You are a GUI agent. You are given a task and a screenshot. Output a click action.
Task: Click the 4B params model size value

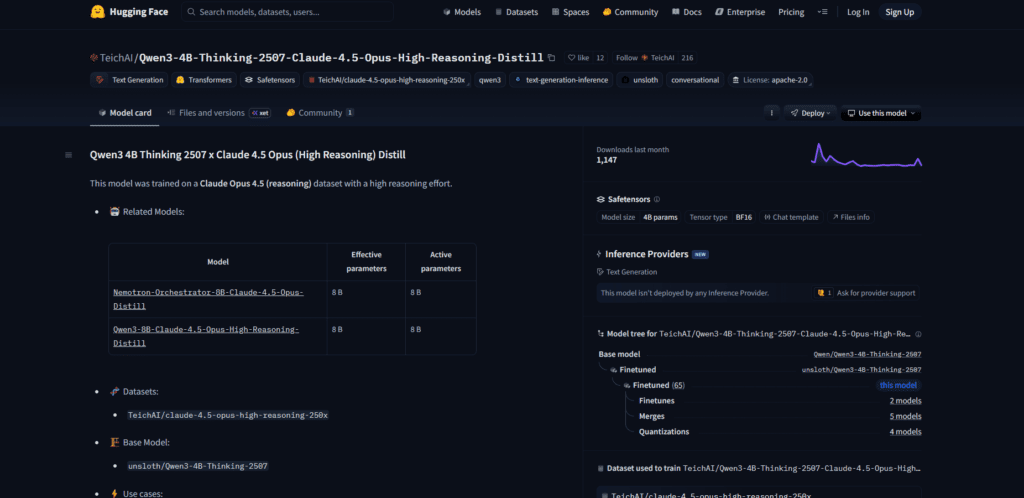[660, 217]
